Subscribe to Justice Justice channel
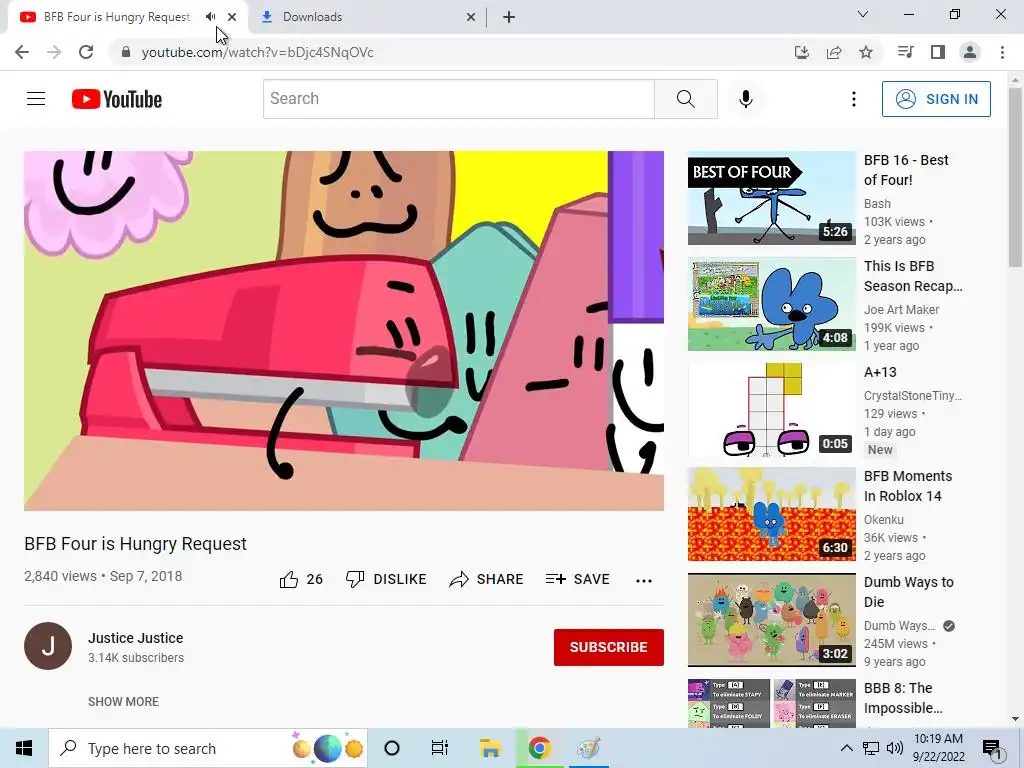 click(609, 647)
